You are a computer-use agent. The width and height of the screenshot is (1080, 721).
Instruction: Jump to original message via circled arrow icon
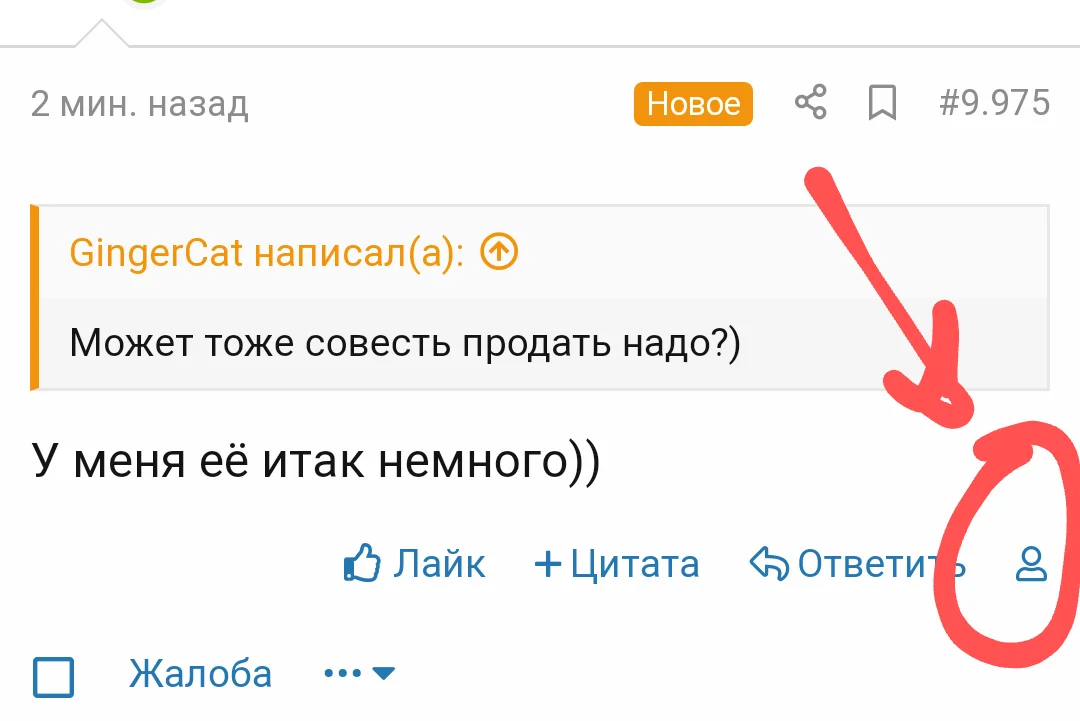(x=497, y=252)
